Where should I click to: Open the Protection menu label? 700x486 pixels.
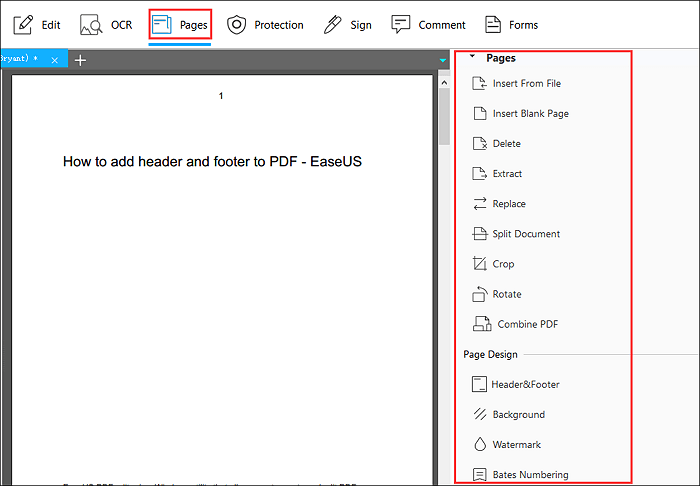(279, 25)
